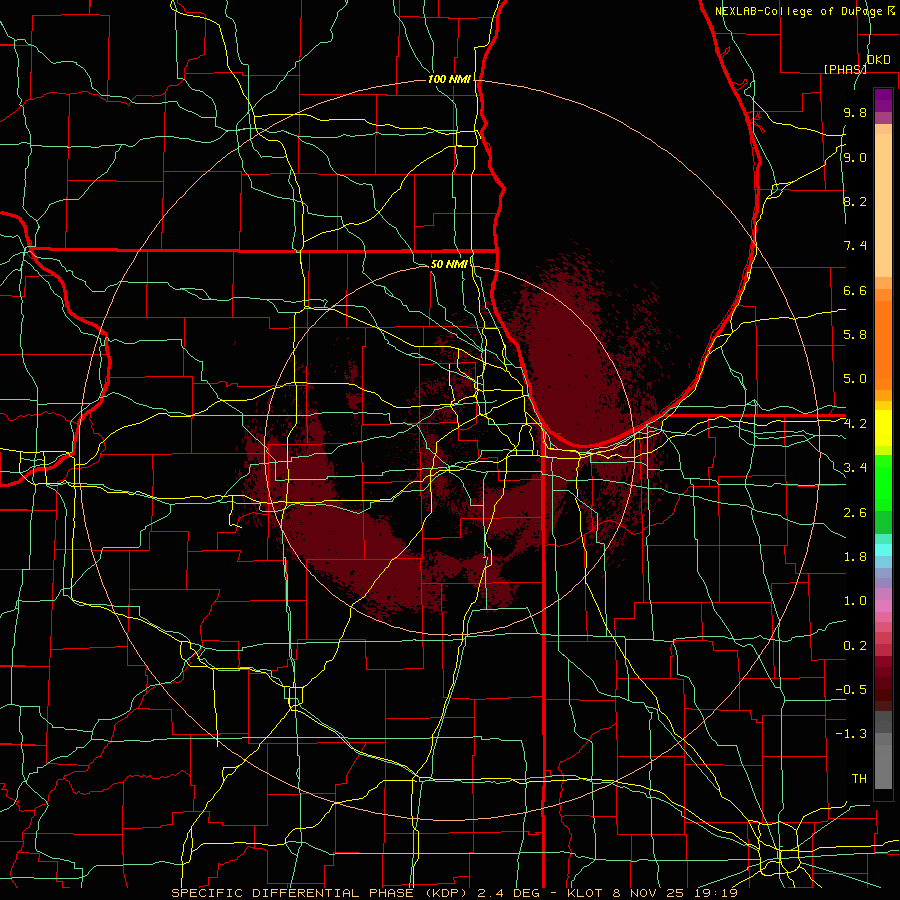900x900 pixels.
Task: Click the "0.2" legend value
Action: point(855,646)
